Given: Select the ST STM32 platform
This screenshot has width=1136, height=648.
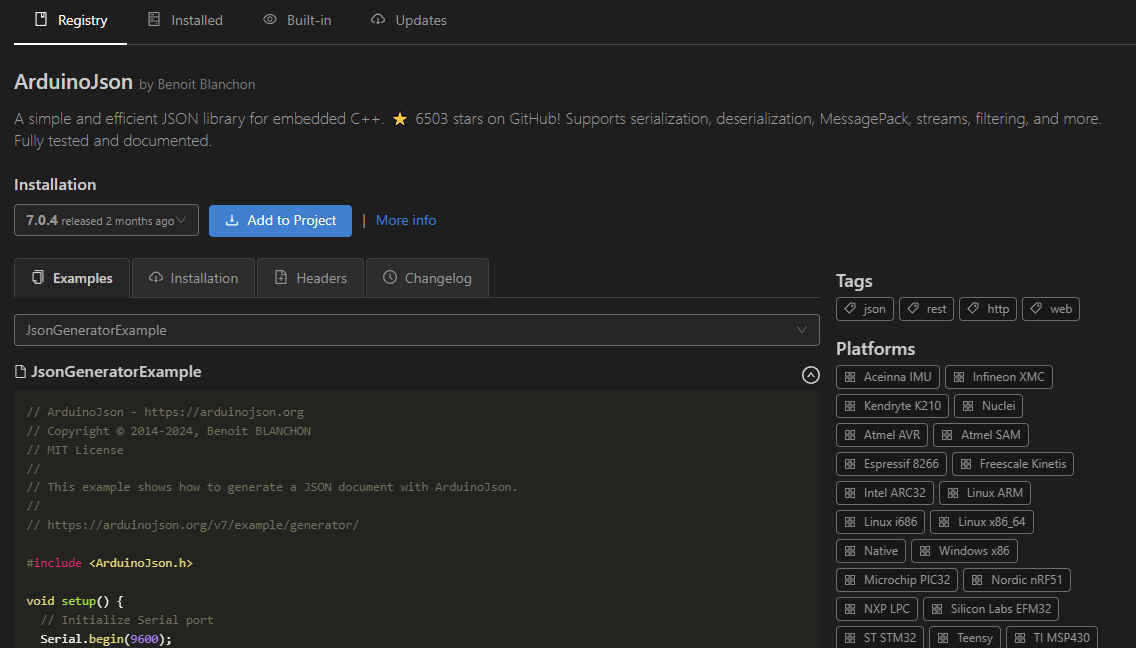Looking at the screenshot, I should point(880,638).
